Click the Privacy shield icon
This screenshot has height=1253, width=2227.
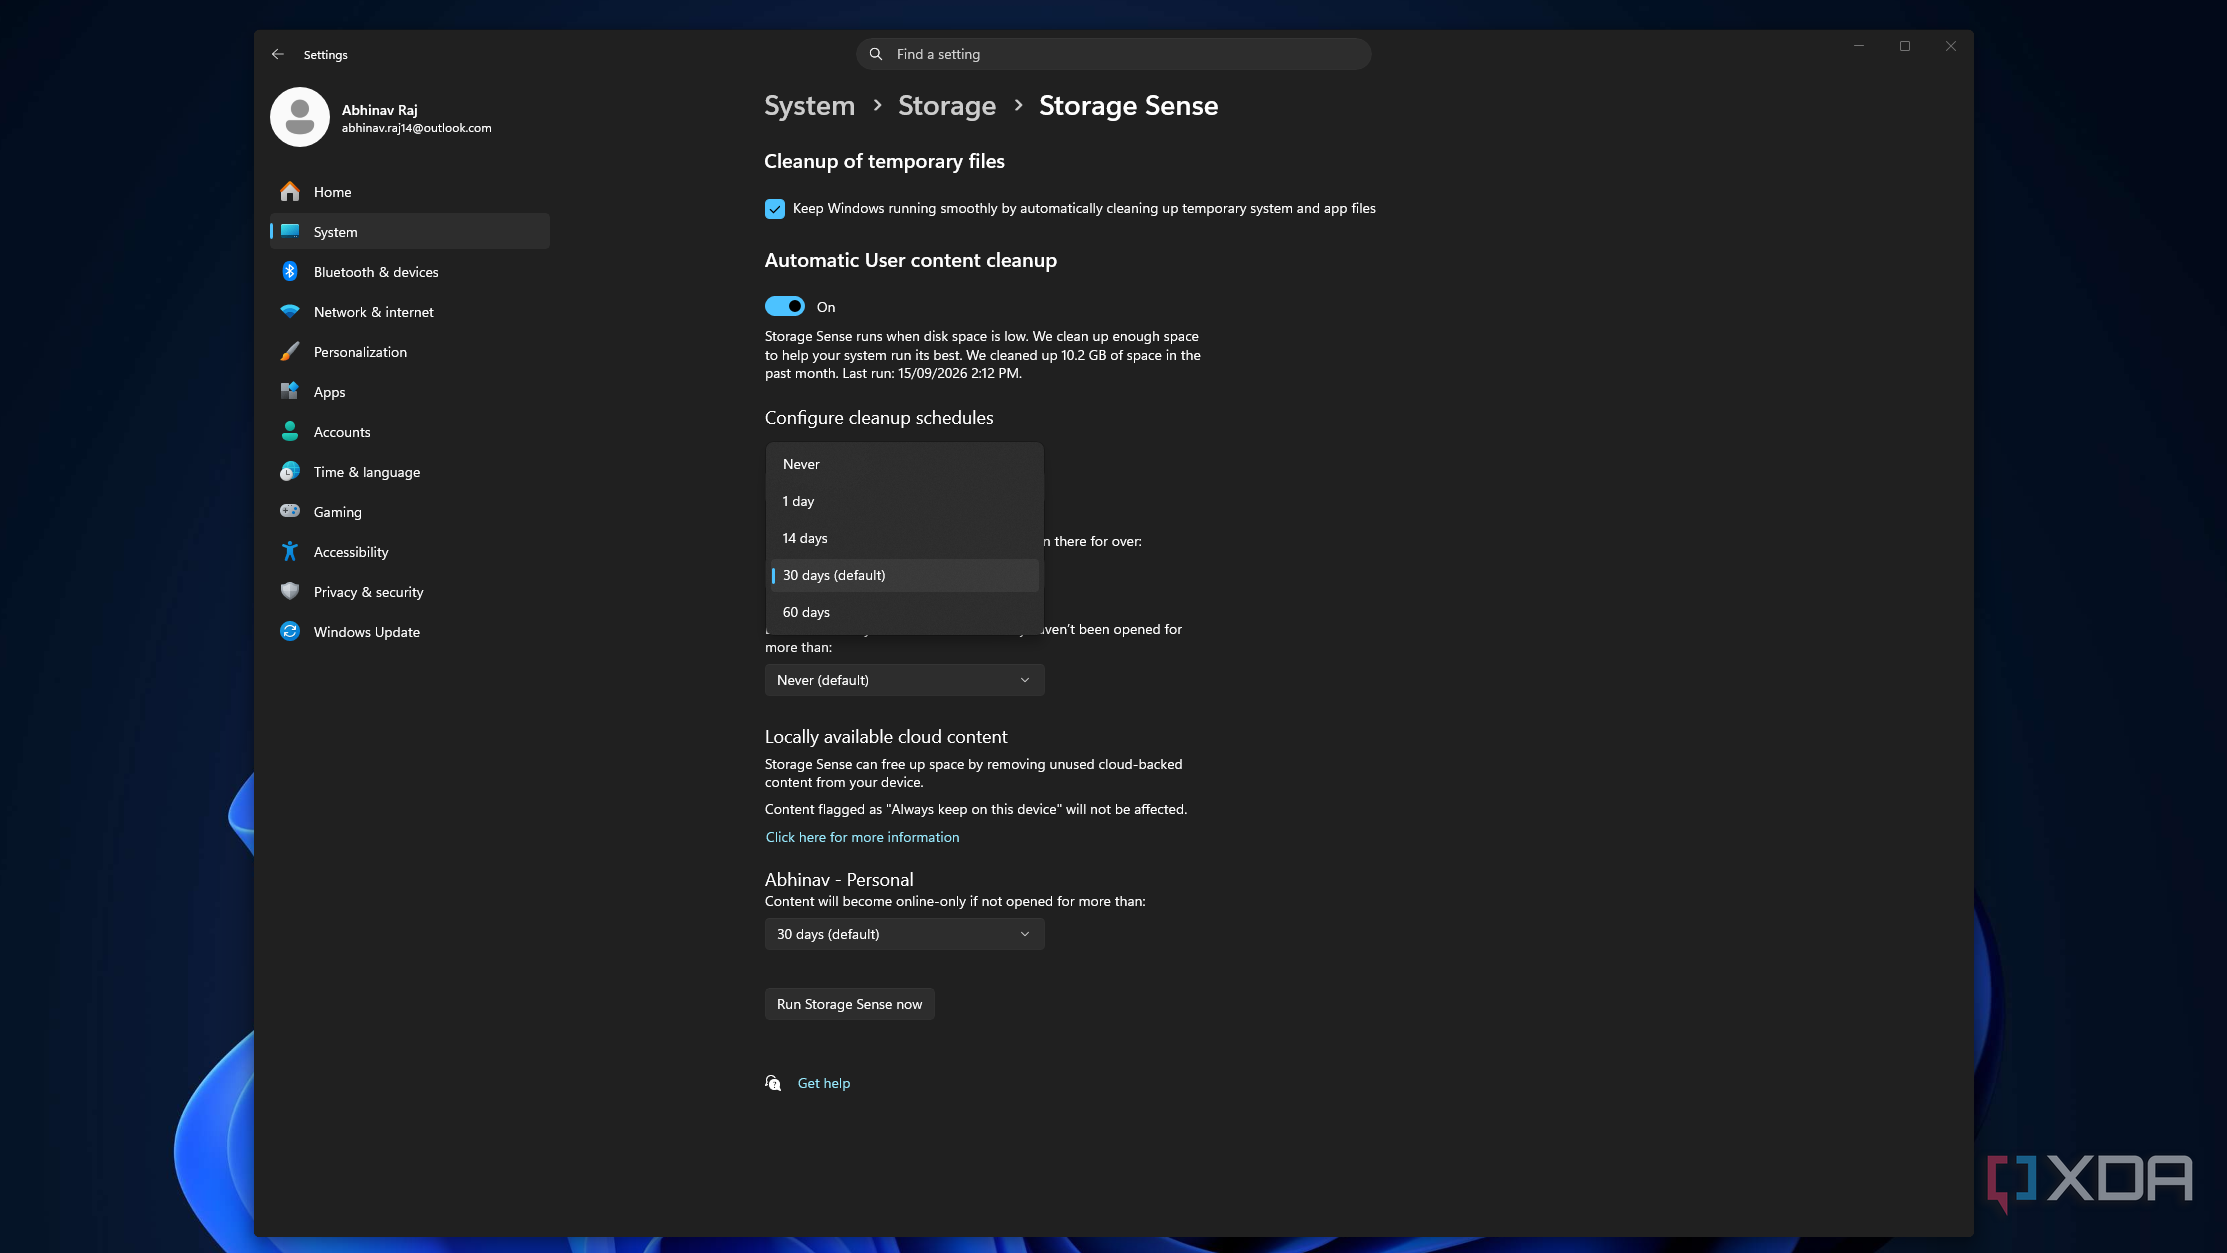point(290,591)
